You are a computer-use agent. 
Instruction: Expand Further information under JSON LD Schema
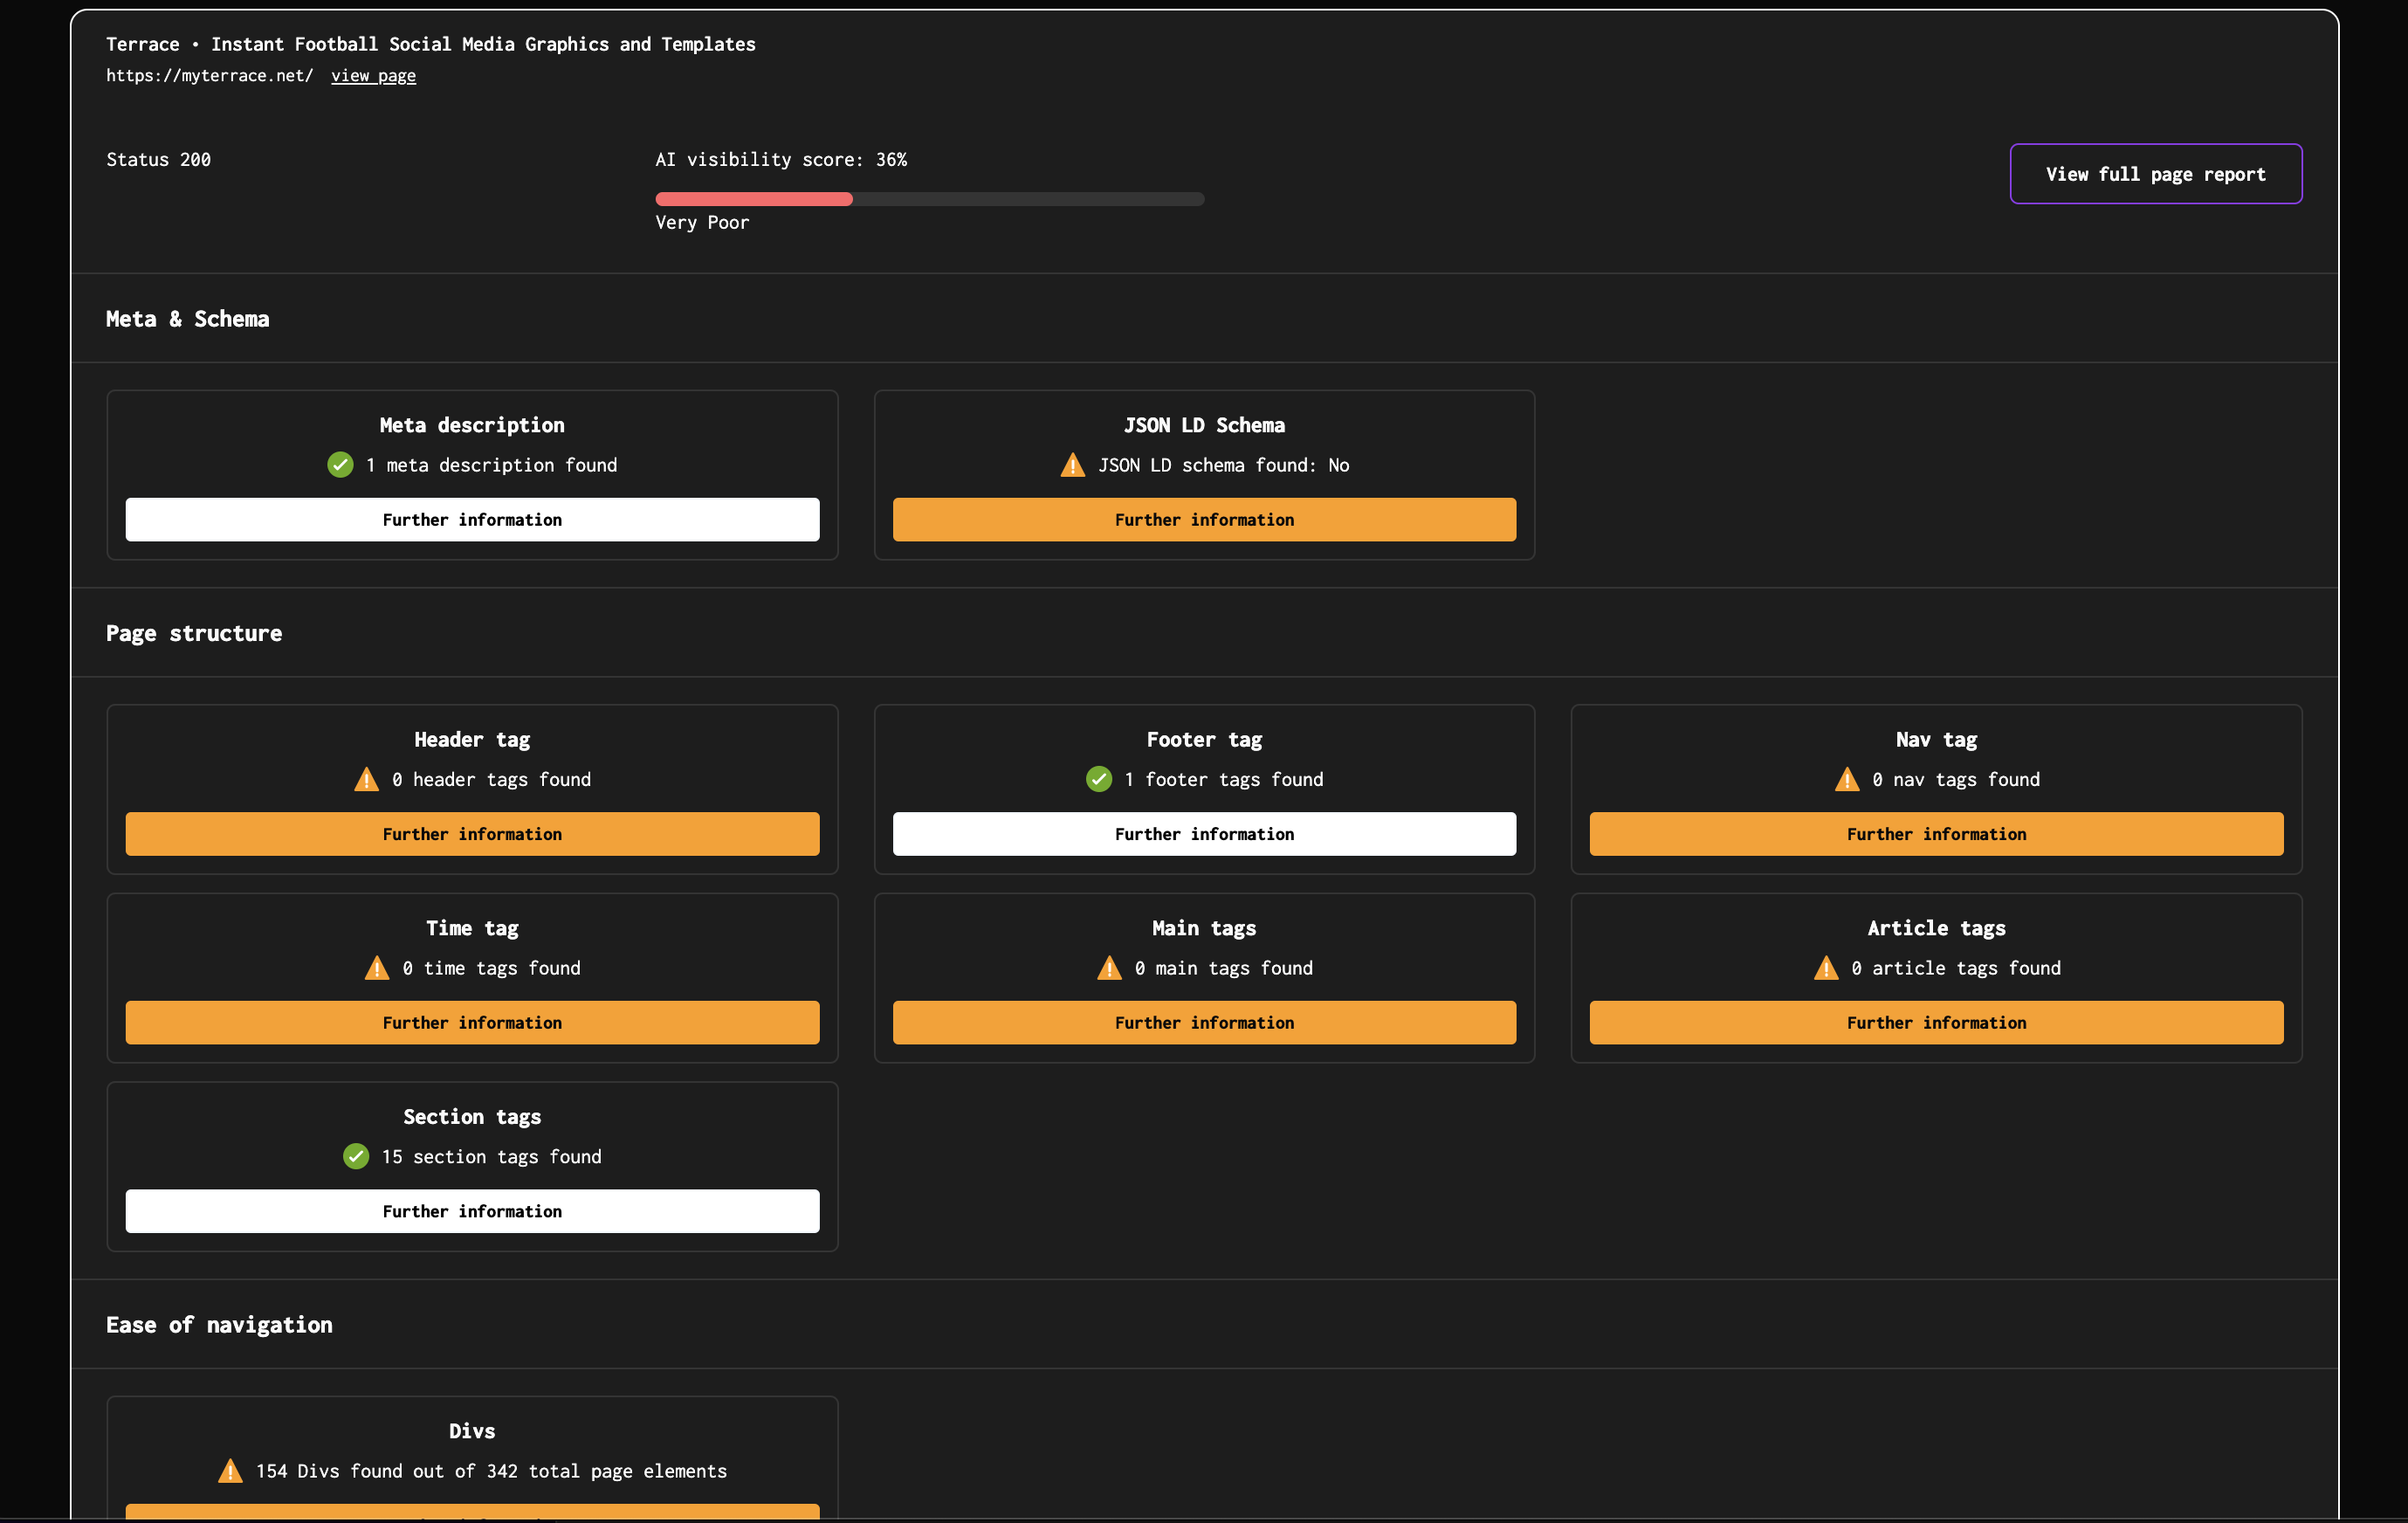point(1204,520)
